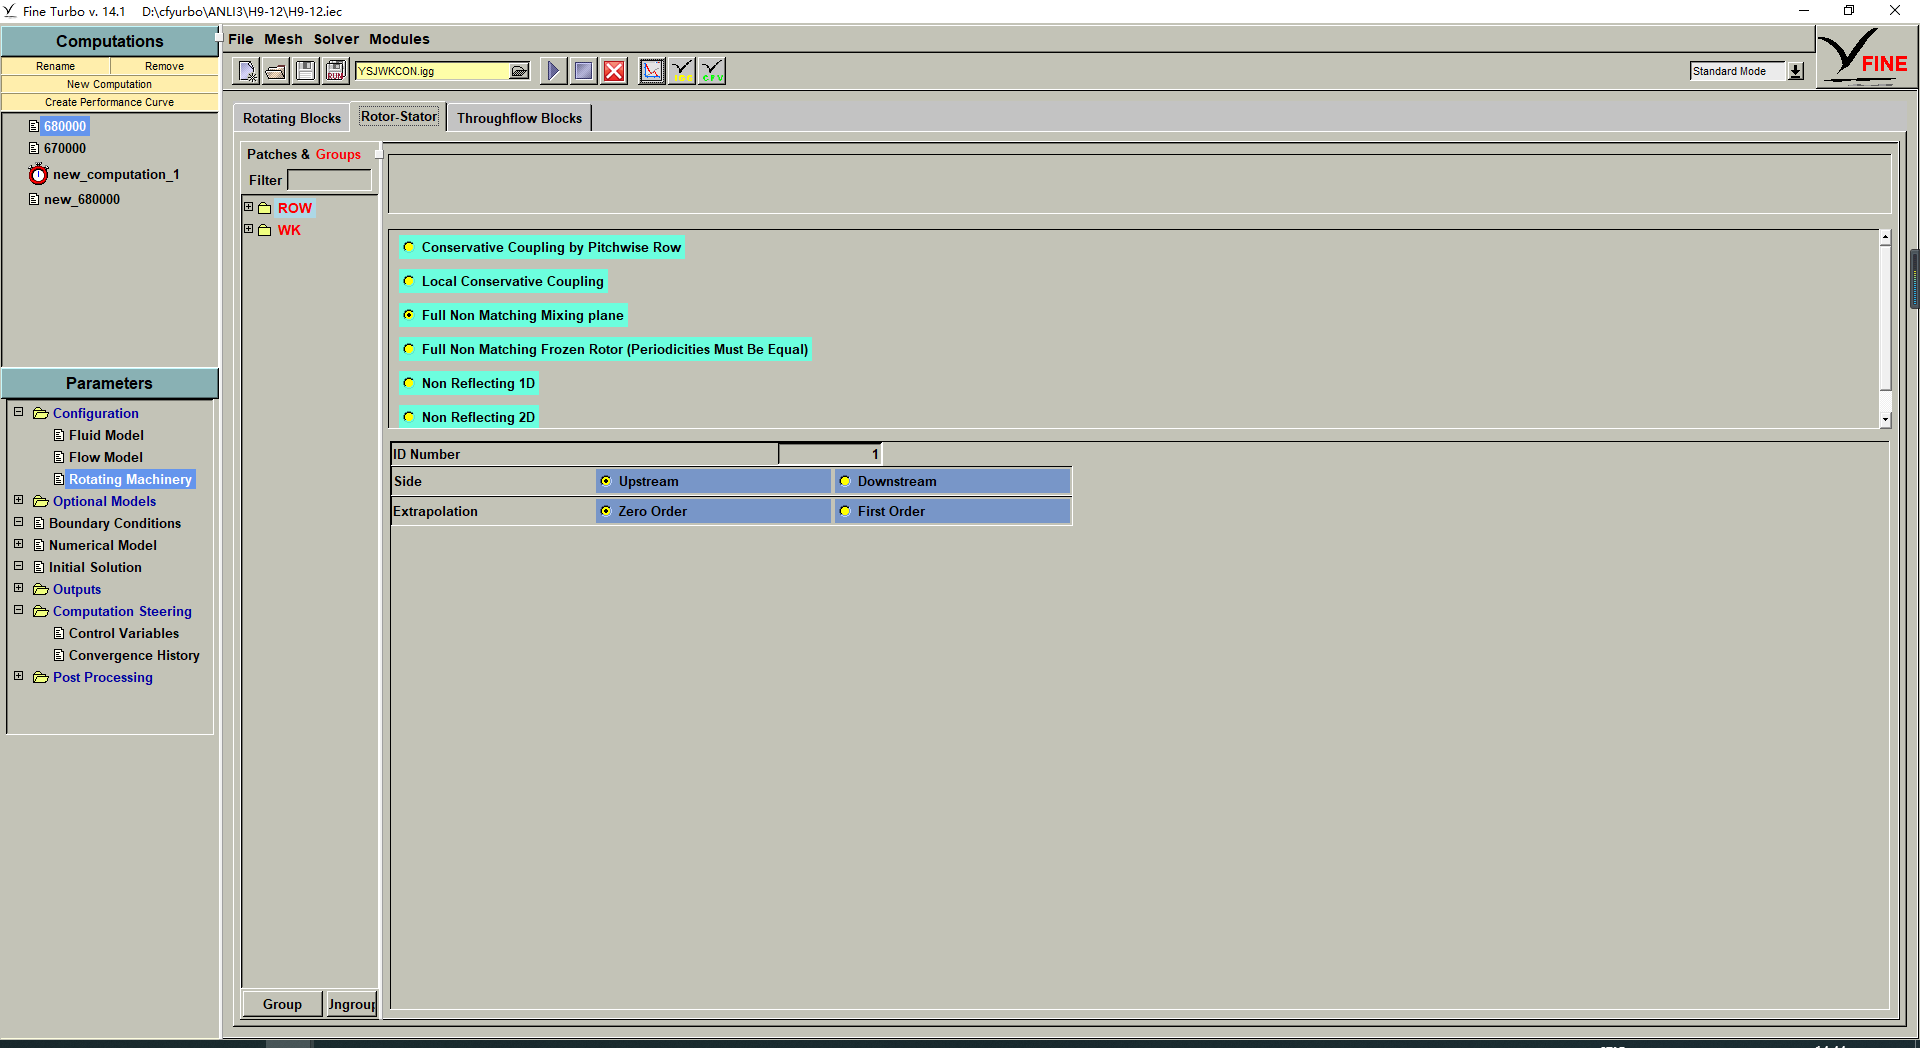Click the Group button
This screenshot has height=1048, width=1920.
click(x=282, y=1004)
